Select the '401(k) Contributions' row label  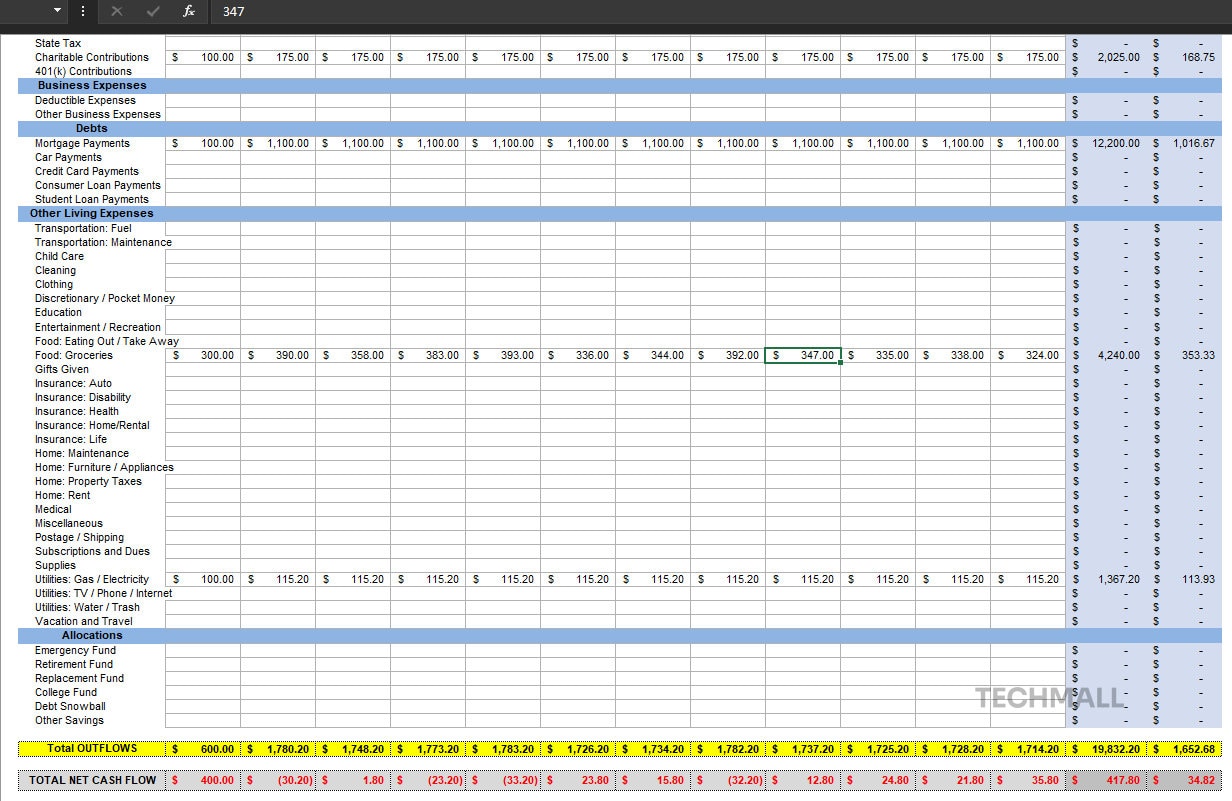(83, 71)
